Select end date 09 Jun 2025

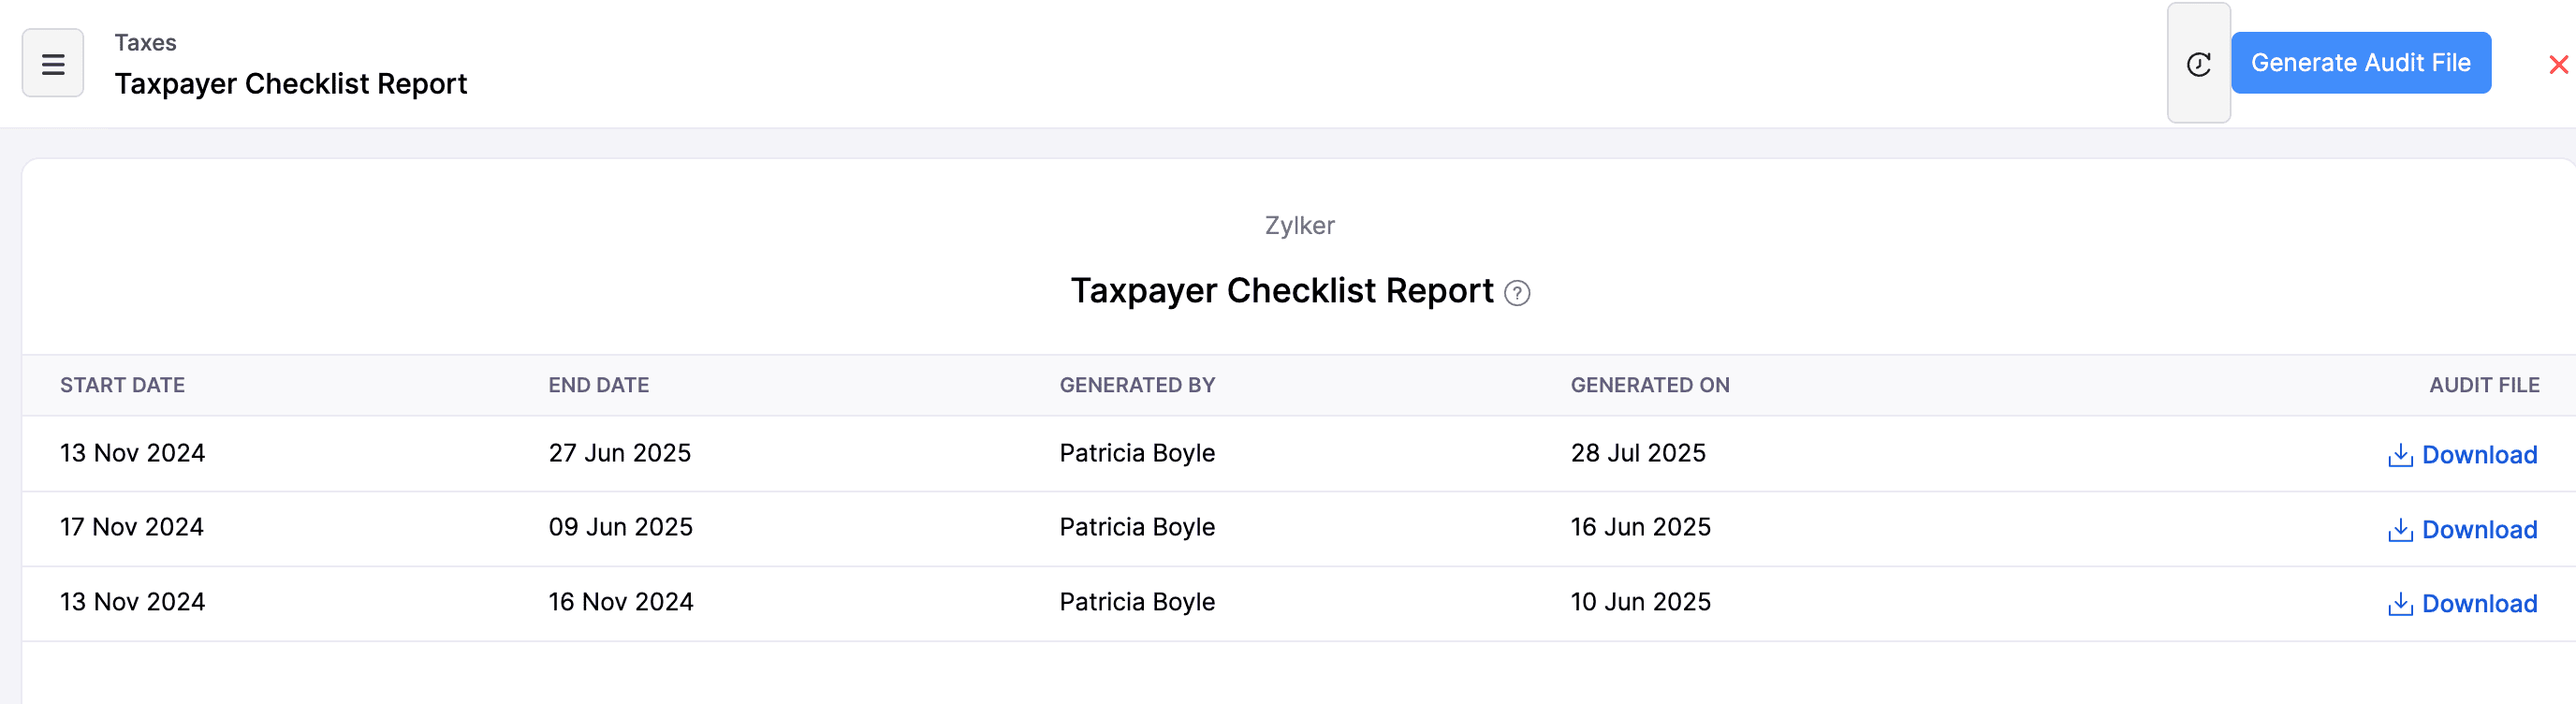point(620,527)
